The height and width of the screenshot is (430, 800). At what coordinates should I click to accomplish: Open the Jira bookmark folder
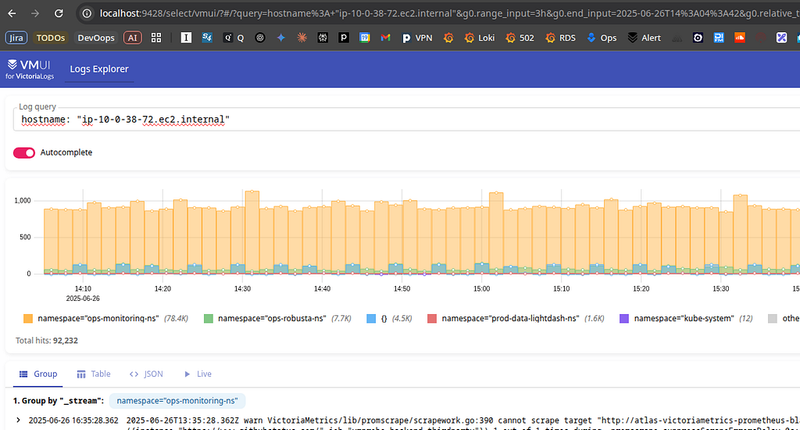coord(16,38)
